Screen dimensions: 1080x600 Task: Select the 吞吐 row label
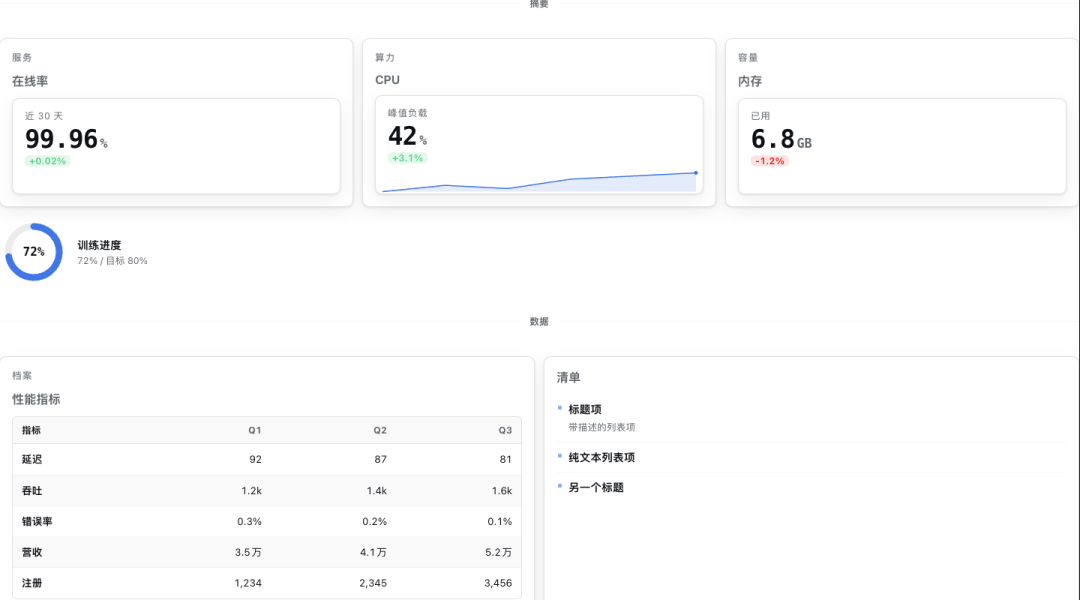coord(32,491)
